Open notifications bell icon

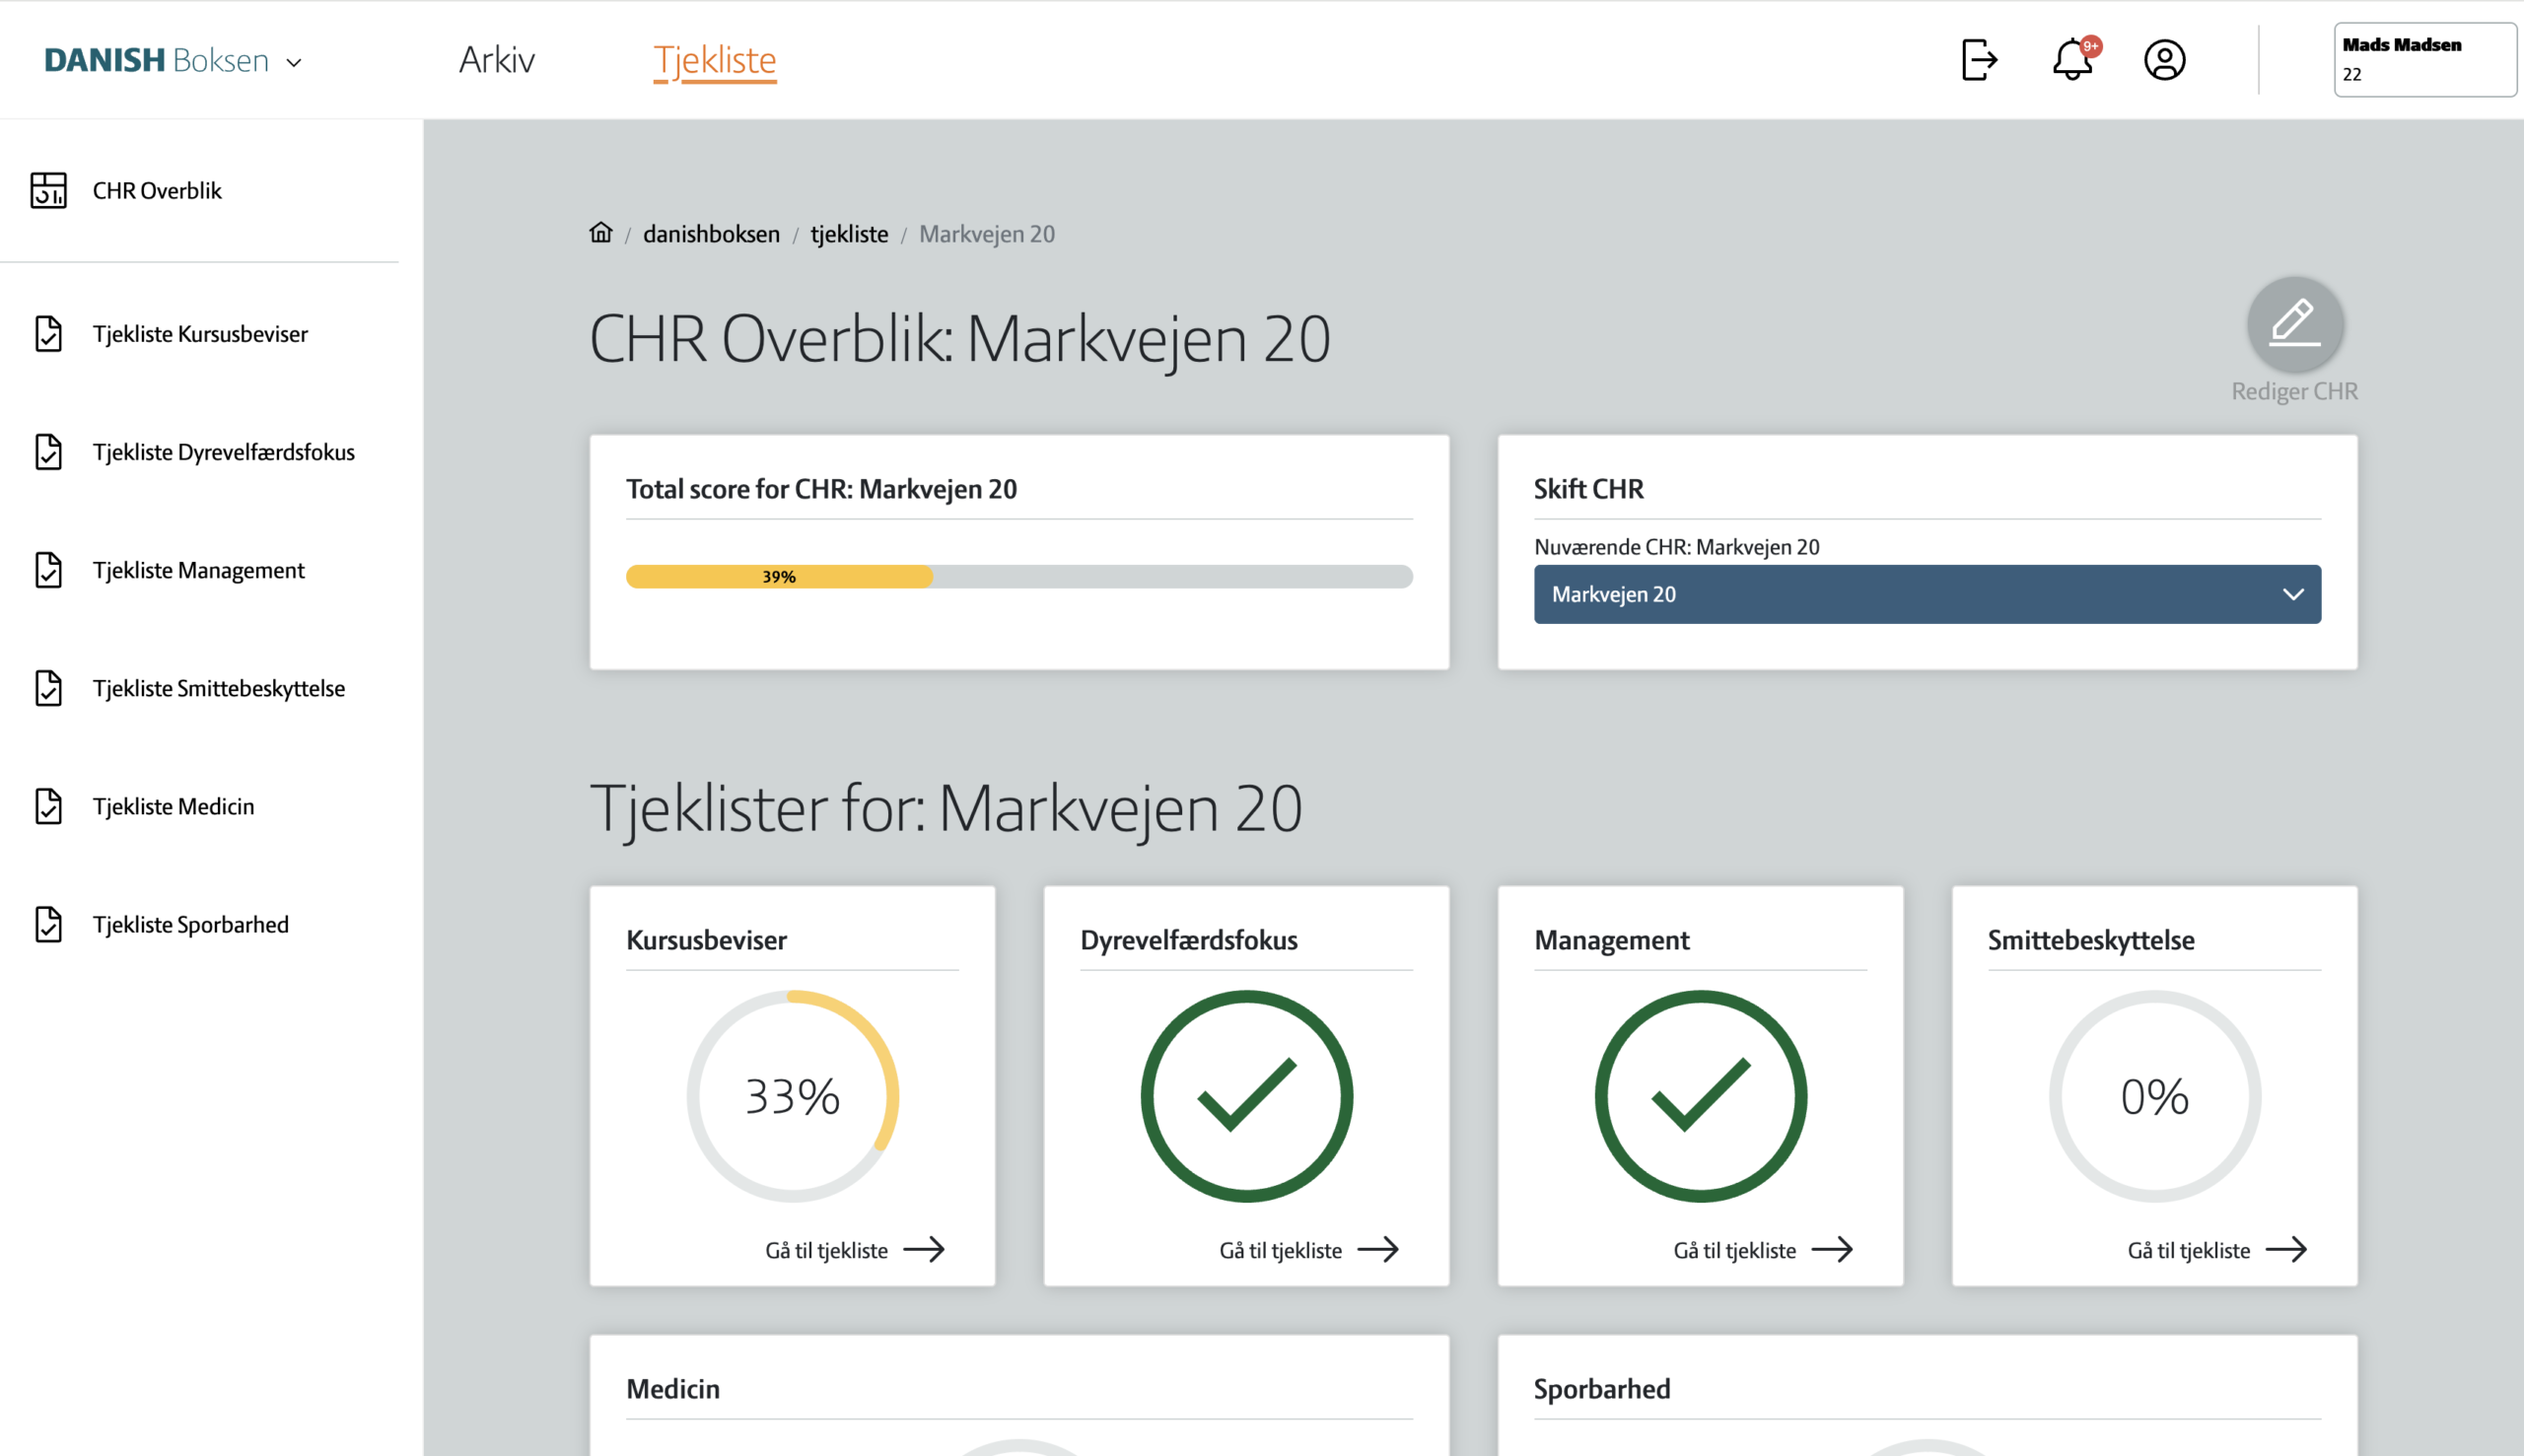click(x=2072, y=60)
